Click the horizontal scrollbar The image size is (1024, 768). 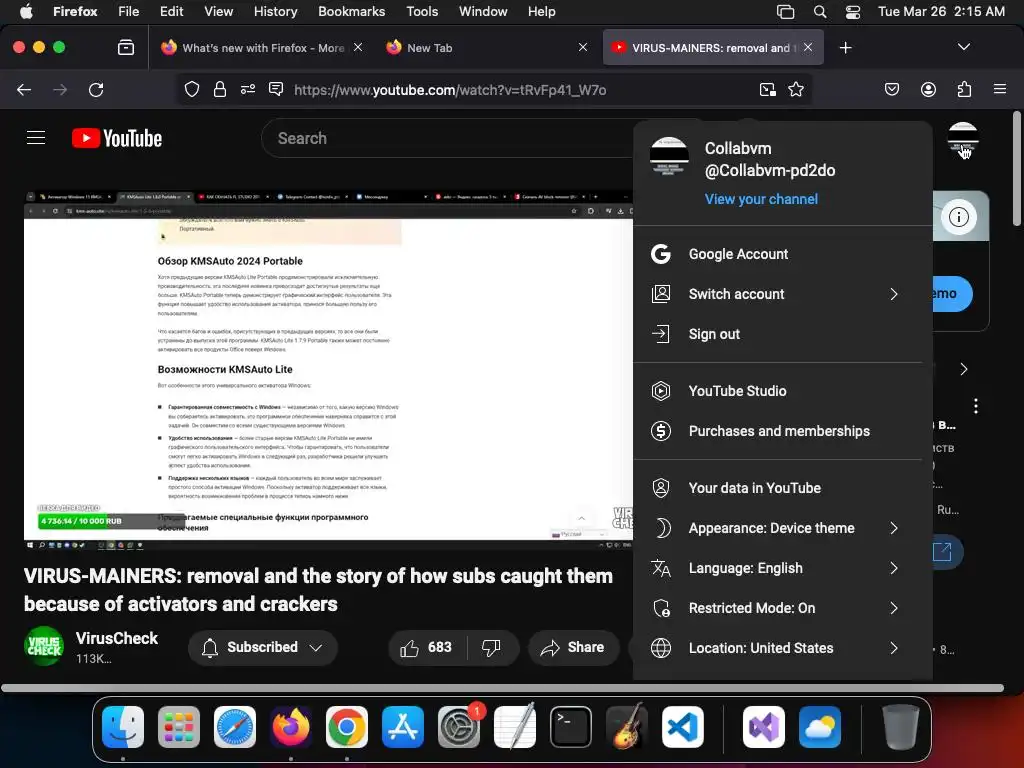point(502,688)
